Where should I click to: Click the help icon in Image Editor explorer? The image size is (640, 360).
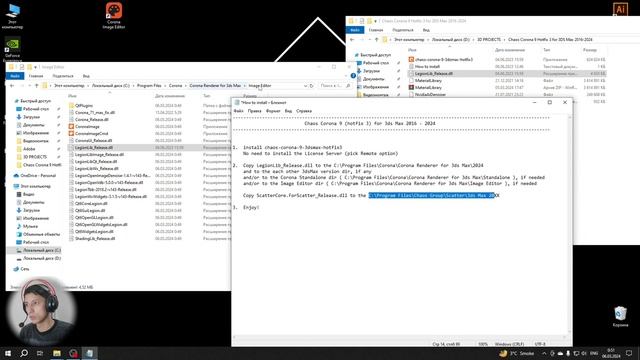[x=353, y=76]
